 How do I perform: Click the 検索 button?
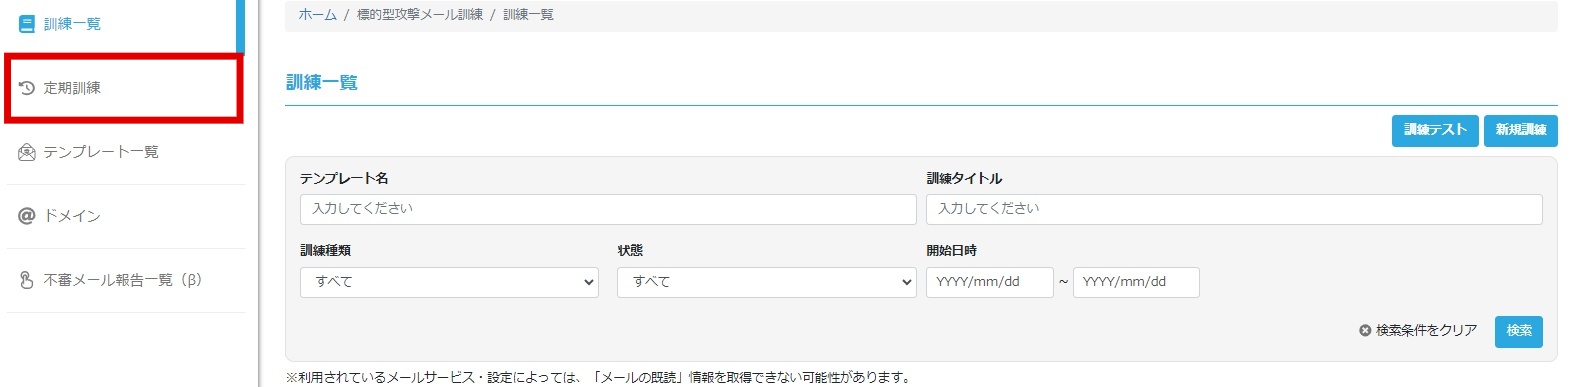[x=1519, y=331]
